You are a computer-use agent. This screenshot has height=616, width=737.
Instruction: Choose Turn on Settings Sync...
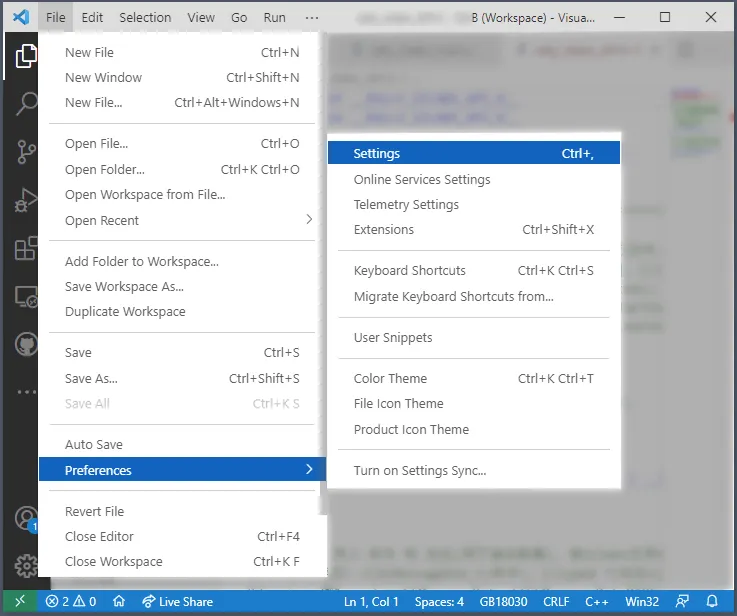coord(474,470)
